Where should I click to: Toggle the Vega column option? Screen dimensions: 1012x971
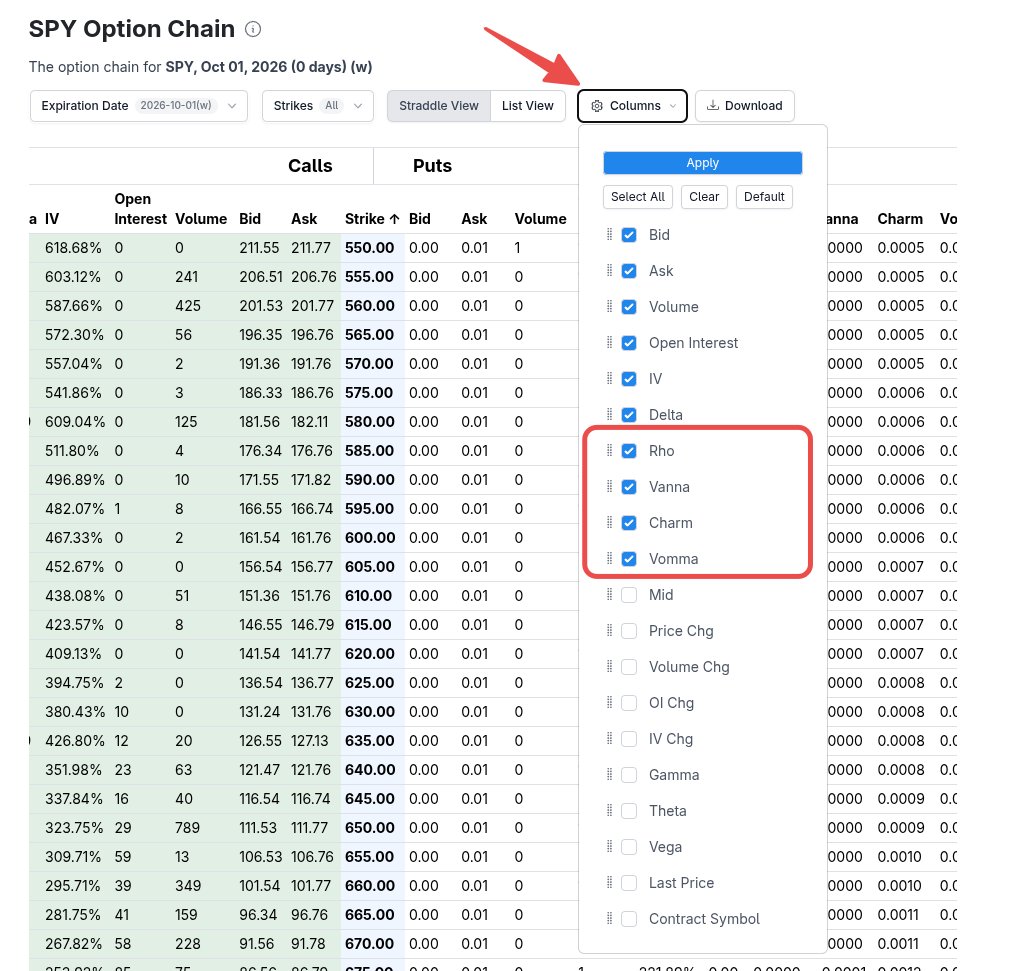pos(629,847)
